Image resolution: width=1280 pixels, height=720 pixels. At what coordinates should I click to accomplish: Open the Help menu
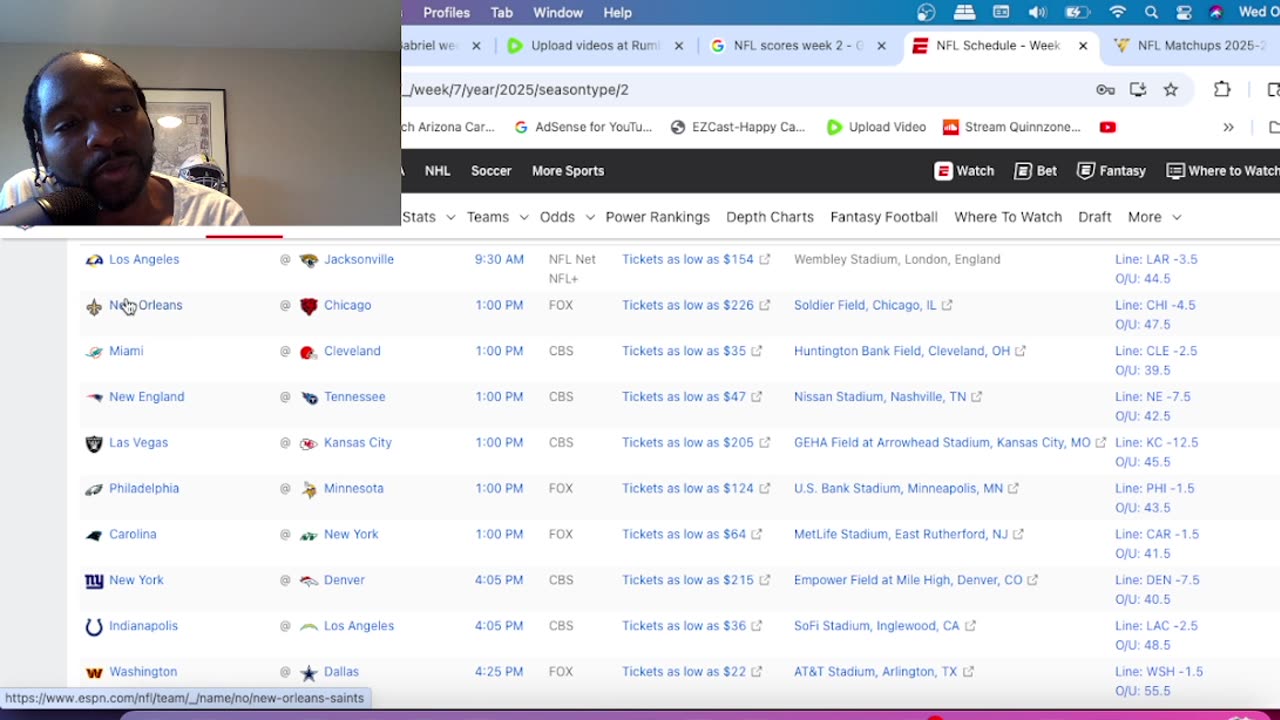coord(617,12)
